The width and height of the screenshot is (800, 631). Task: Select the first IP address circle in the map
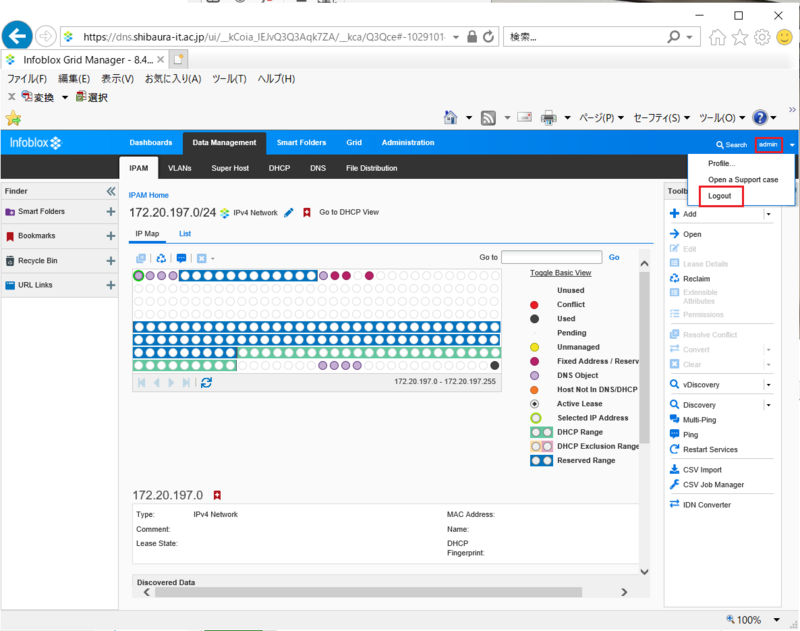pos(138,275)
